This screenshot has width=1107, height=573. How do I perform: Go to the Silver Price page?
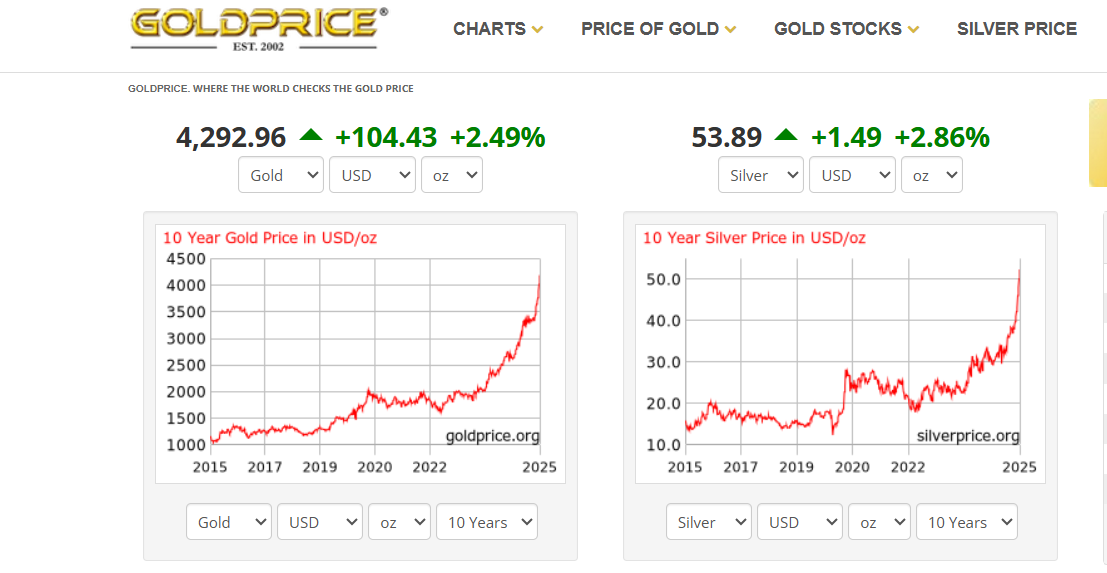1016,29
